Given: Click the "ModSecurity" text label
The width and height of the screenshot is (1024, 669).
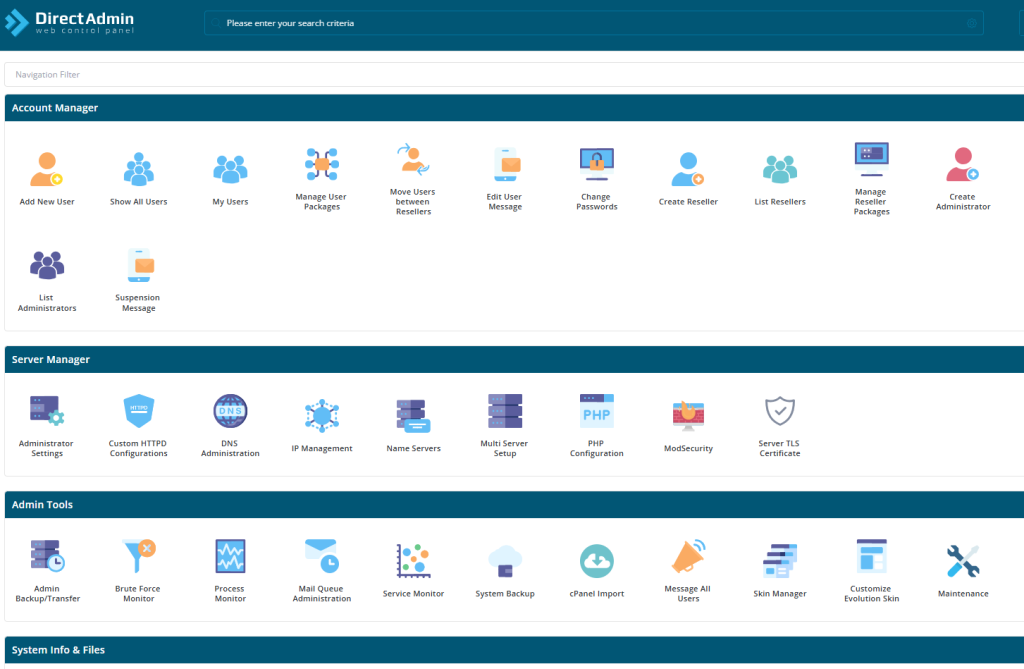Looking at the screenshot, I should click(x=688, y=448).
